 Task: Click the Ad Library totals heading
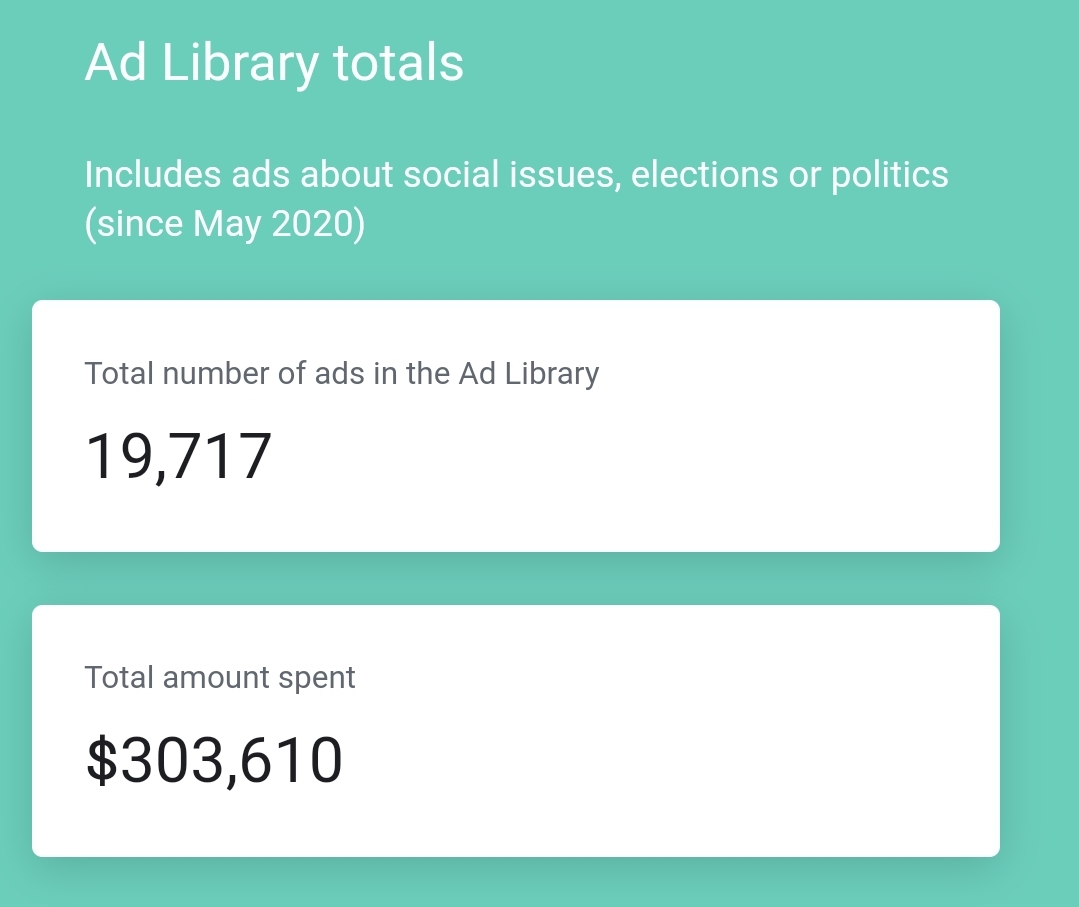274,63
